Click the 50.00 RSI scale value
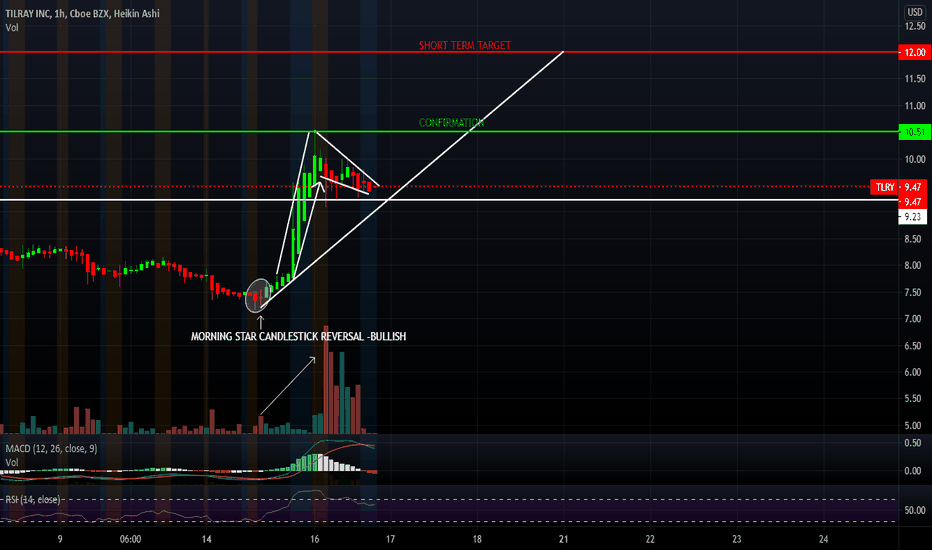The image size is (932, 550). click(x=915, y=510)
